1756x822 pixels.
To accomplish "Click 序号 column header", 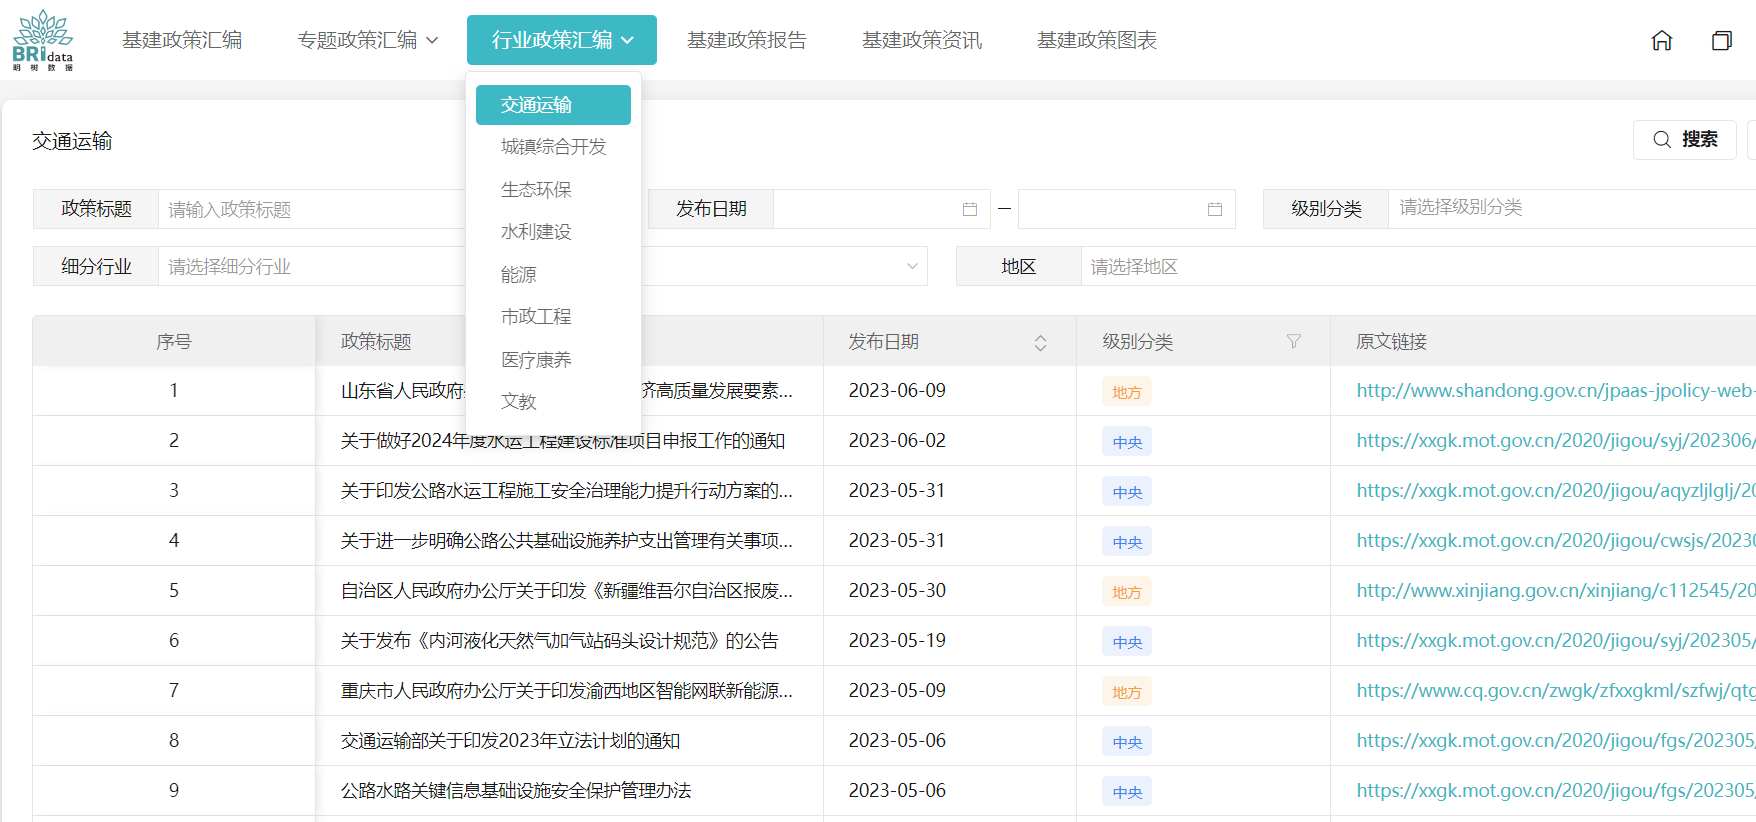I will tap(174, 342).
